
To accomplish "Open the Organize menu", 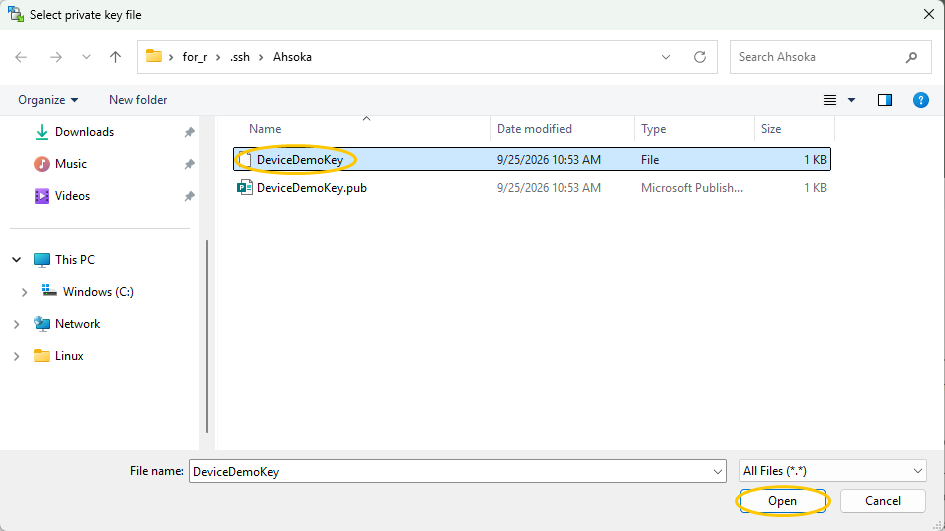I will click(x=48, y=100).
